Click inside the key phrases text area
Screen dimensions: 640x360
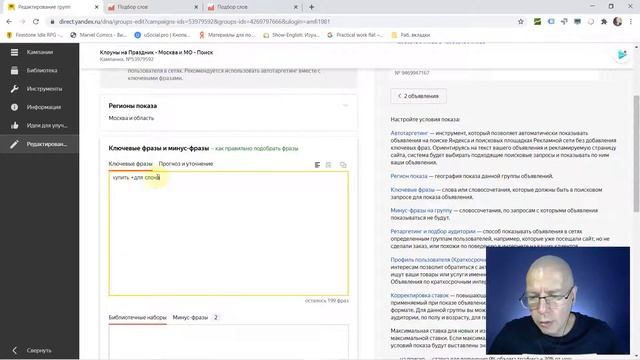[229, 233]
